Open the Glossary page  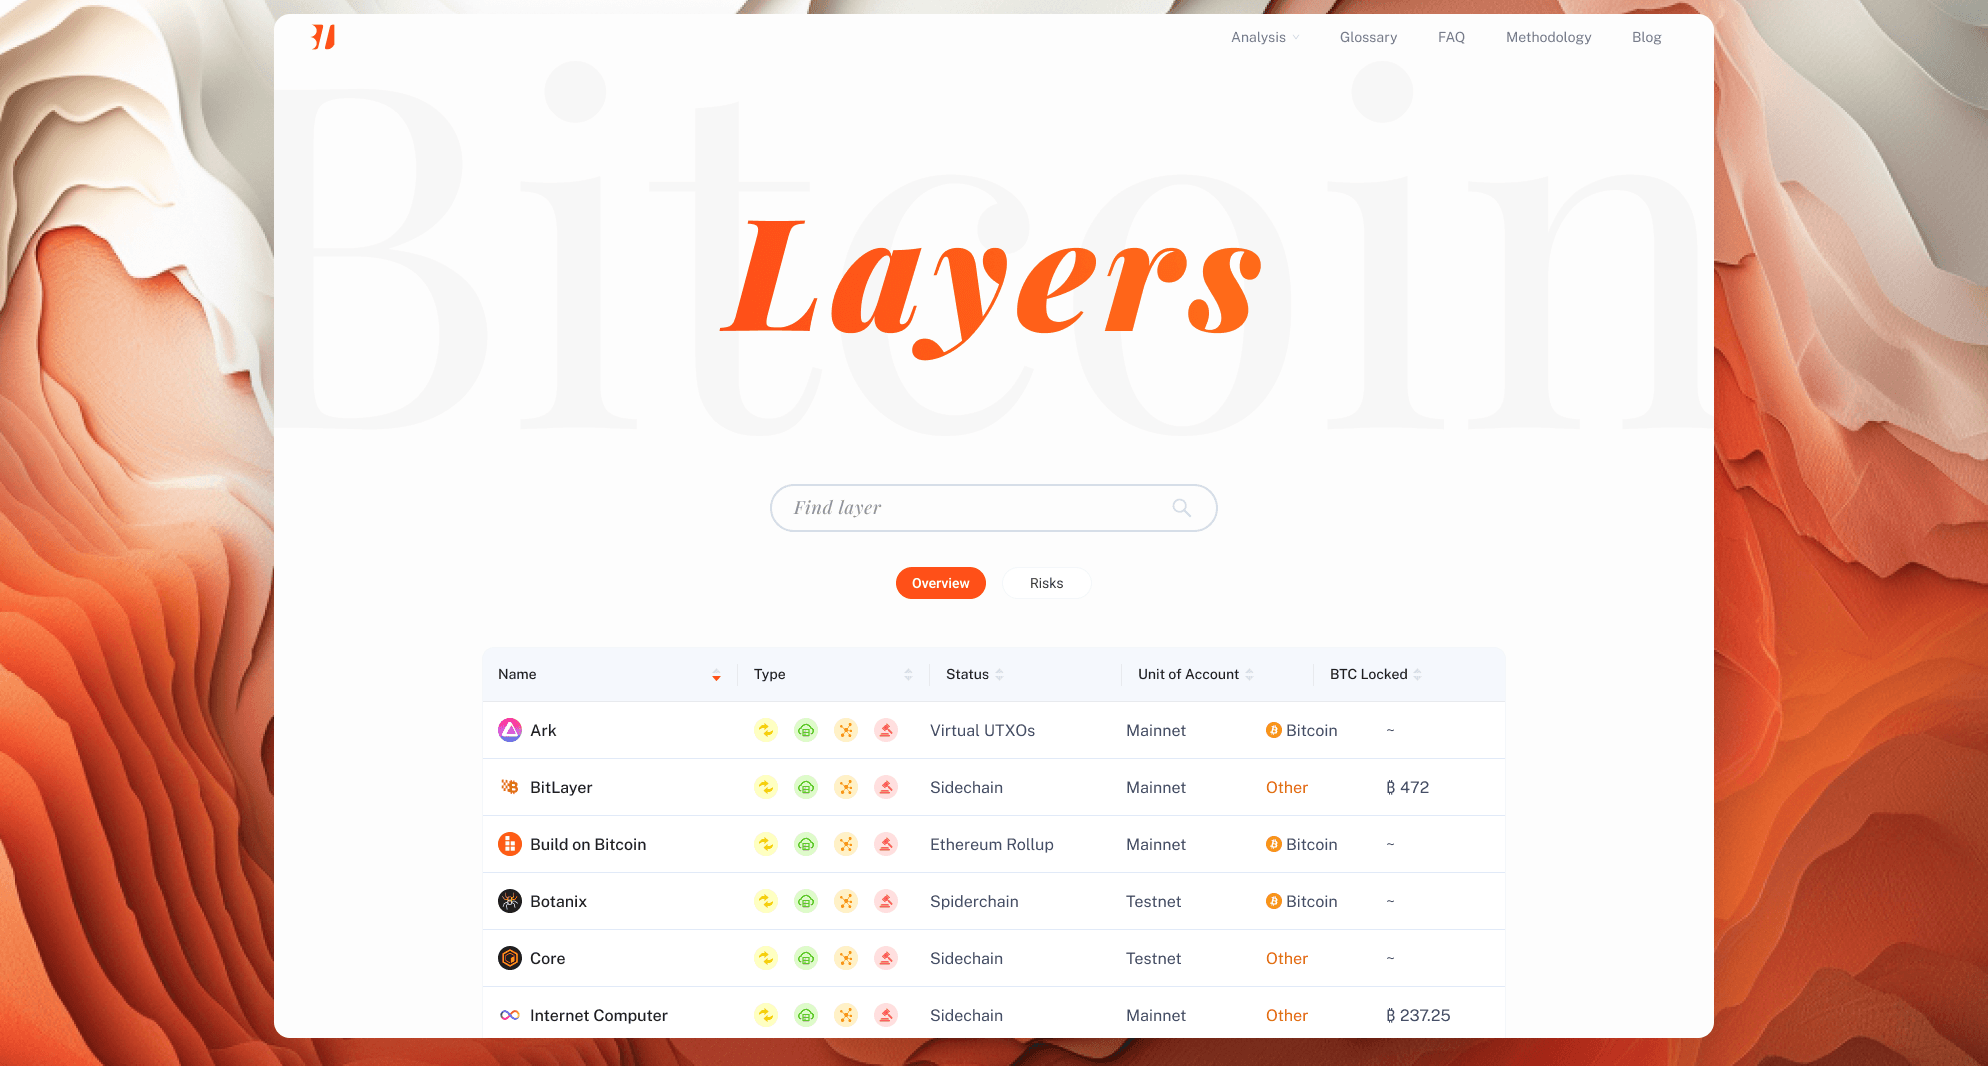pyautogui.click(x=1368, y=37)
